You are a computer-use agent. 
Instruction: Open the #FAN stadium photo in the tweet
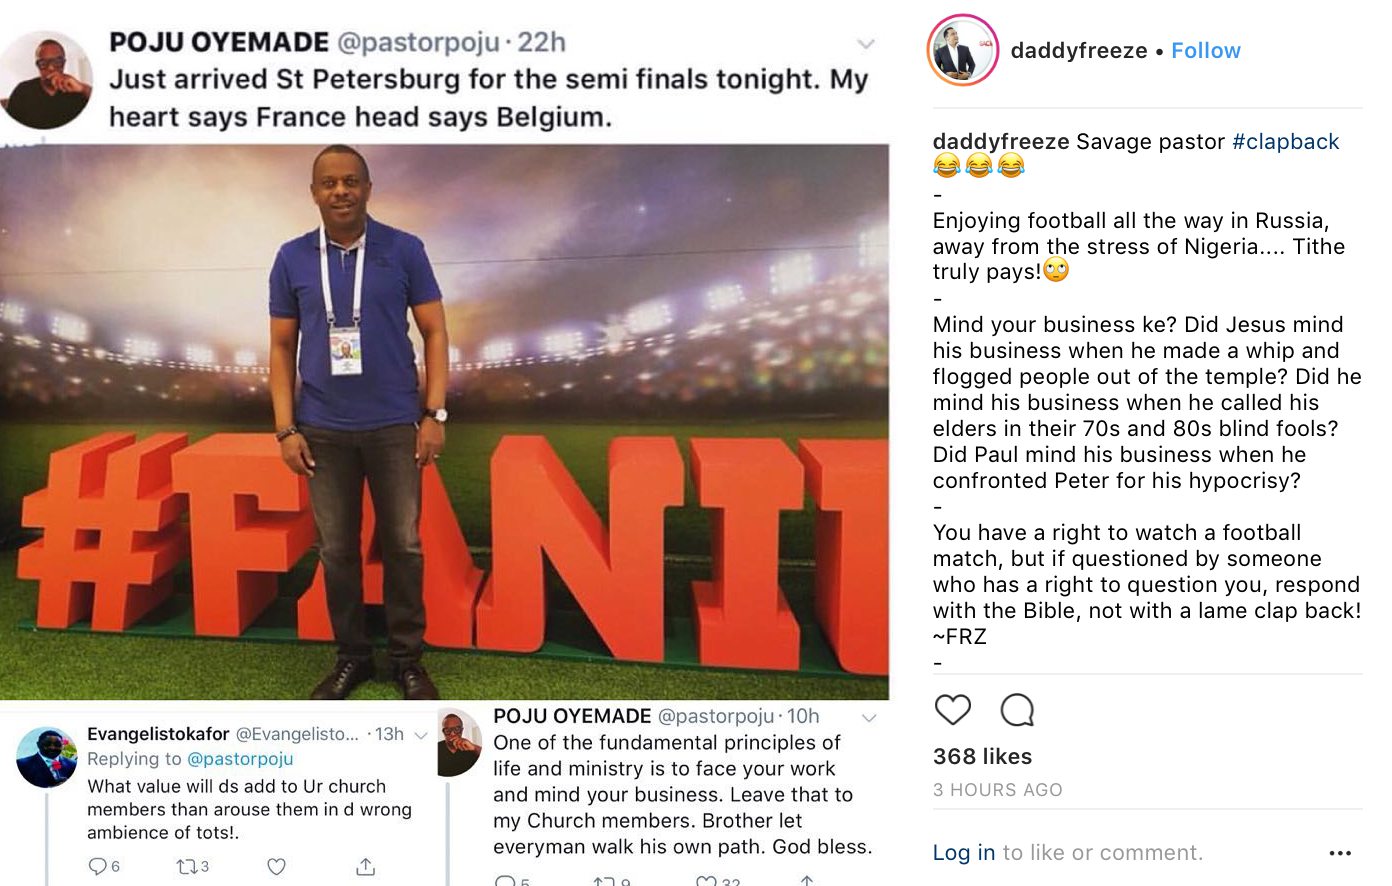click(444, 420)
